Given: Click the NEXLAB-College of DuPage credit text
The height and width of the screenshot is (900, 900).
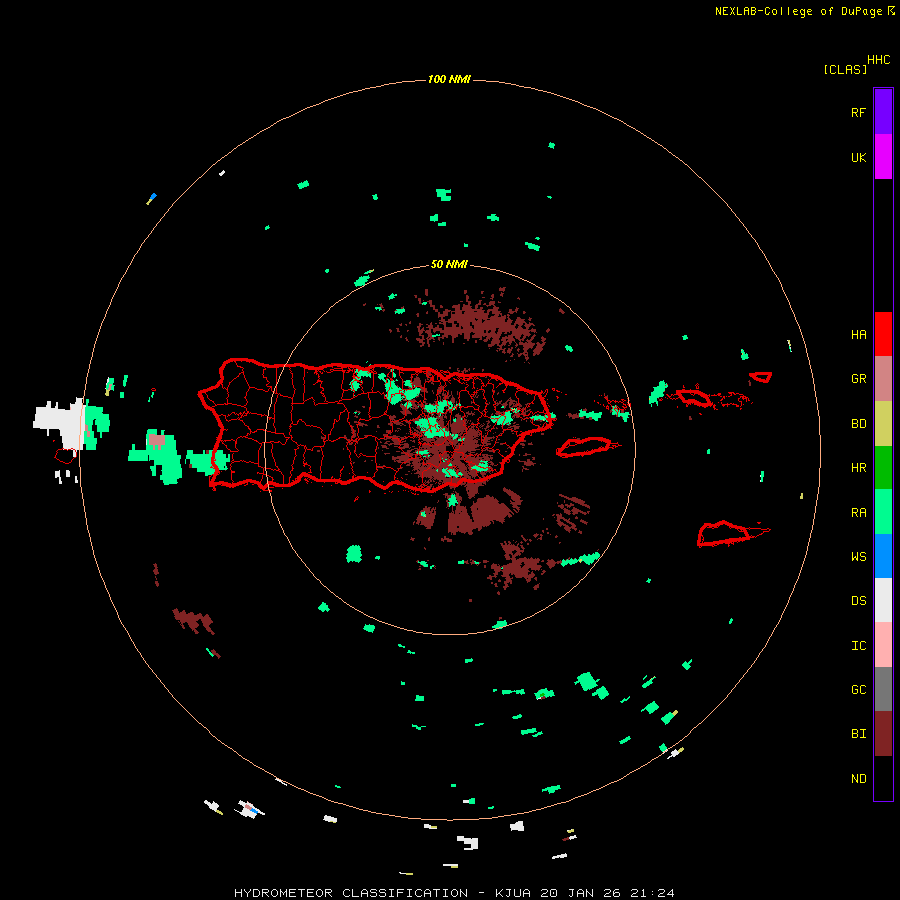Looking at the screenshot, I should tap(798, 11).
